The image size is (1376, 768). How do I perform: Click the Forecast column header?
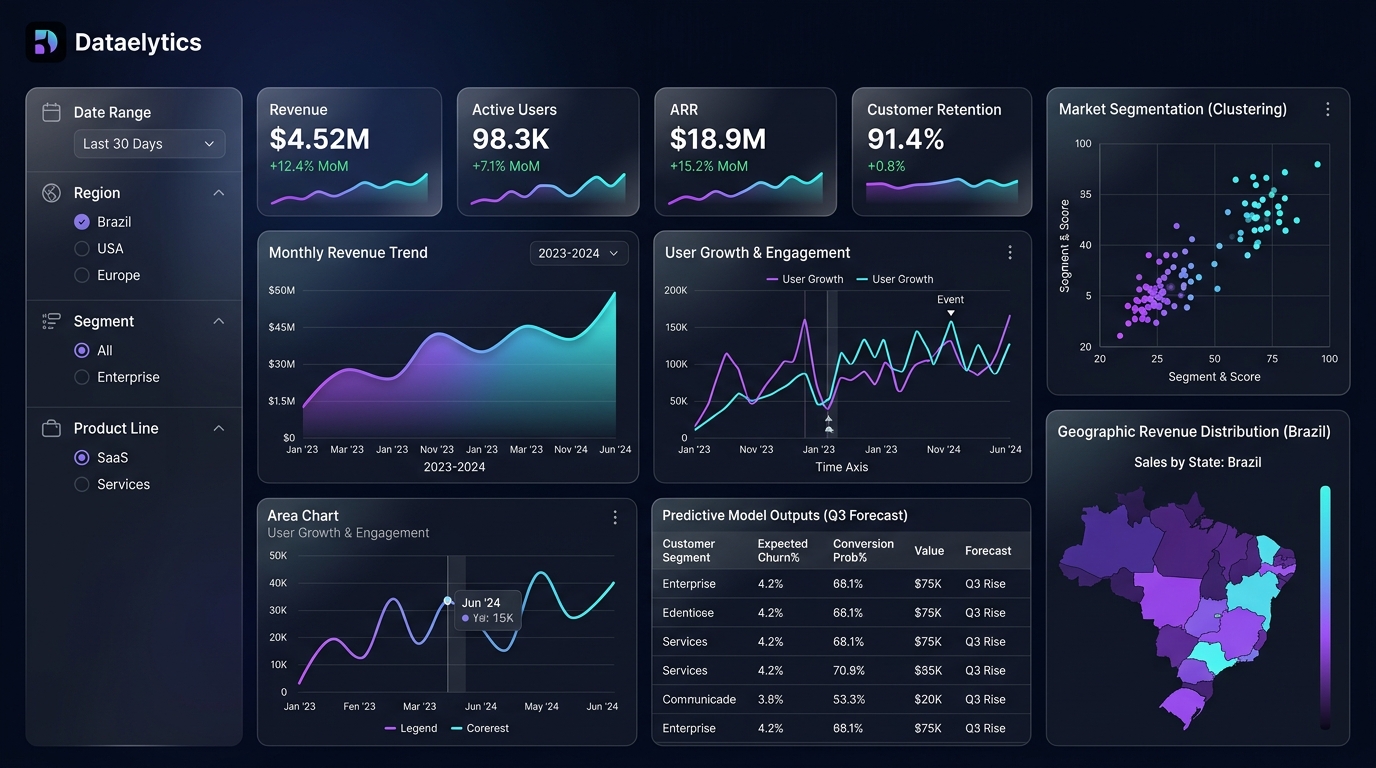988,551
